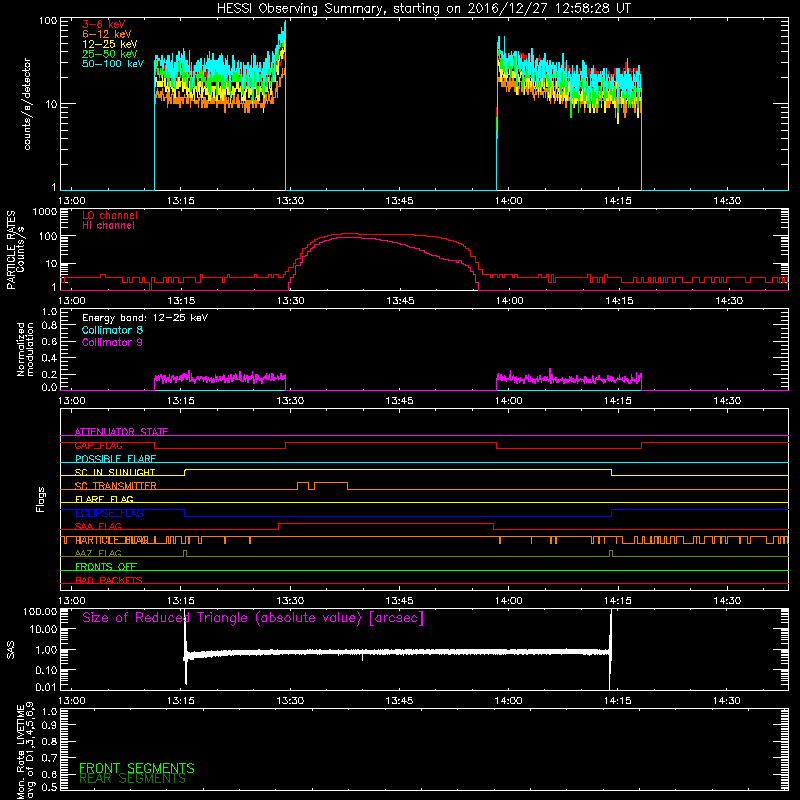This screenshot has width=800, height=800.
Task: Click the FRONTS_OFF flag label
Action: [x=106, y=567]
